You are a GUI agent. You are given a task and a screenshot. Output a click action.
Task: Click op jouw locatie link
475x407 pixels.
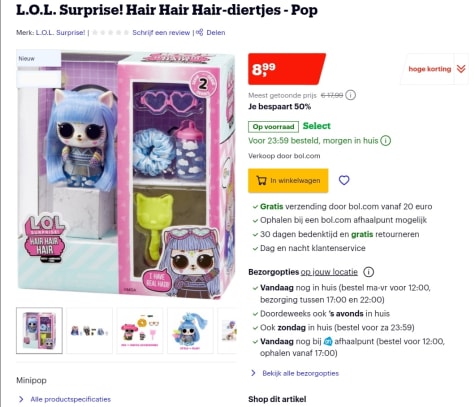tap(329, 272)
